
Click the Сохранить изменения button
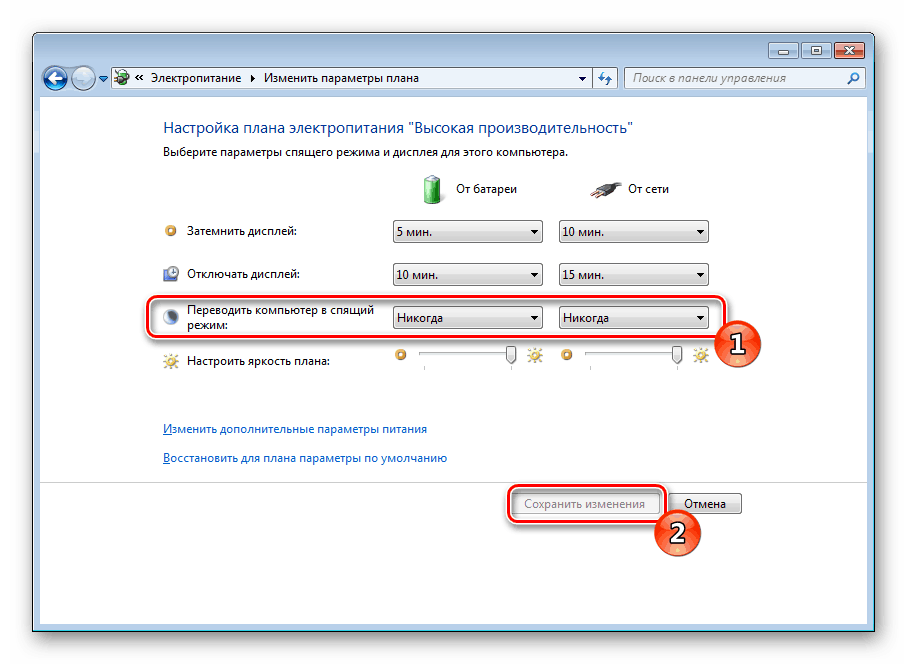click(584, 504)
